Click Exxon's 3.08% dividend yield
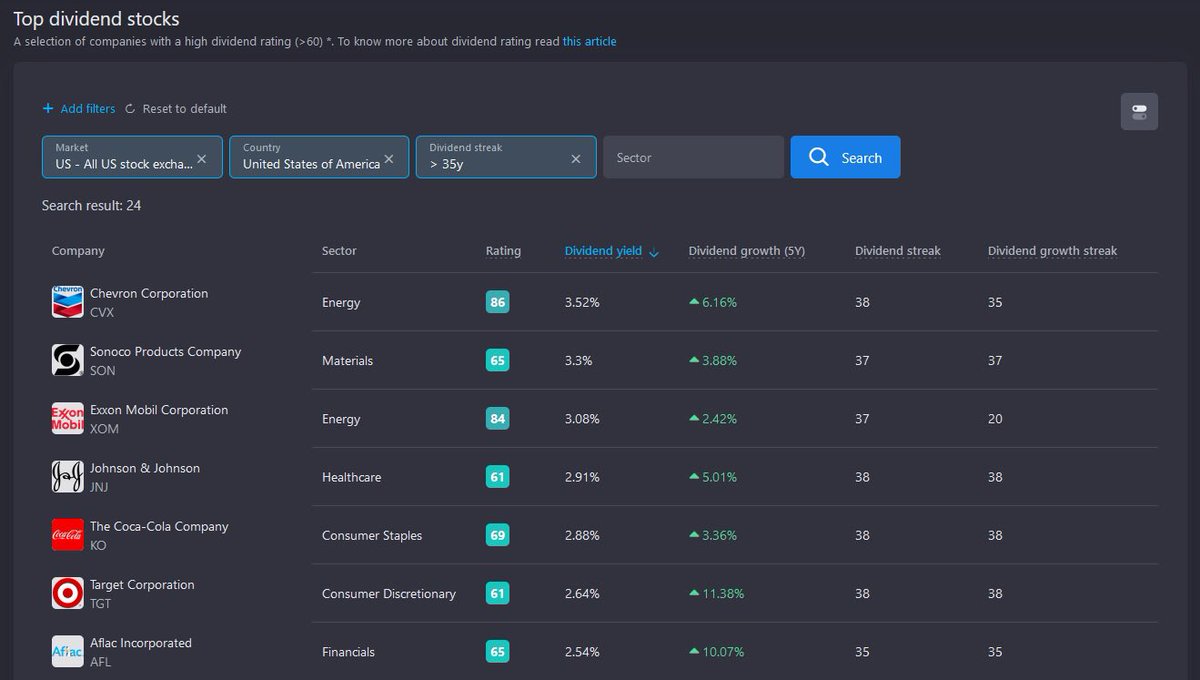The width and height of the screenshot is (1200, 680). click(582, 419)
